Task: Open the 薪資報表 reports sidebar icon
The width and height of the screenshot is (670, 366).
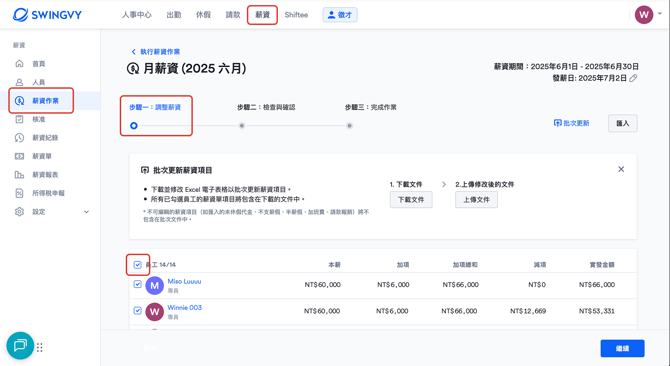Action: coord(19,175)
